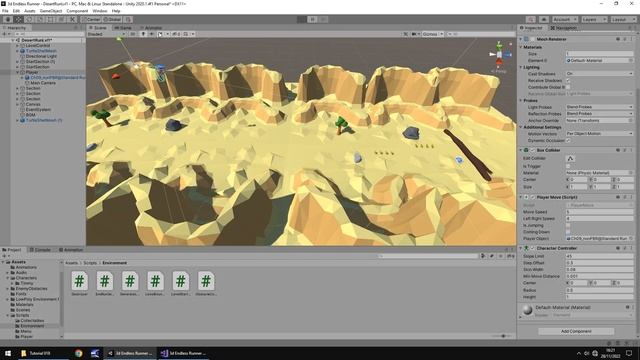Click the scene orientation gizmo

pyautogui.click(x=499, y=55)
